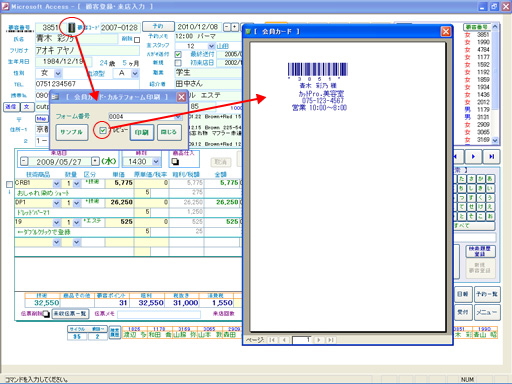512x384 pixels.
Task: Click the サンプル button
Action: click(x=72, y=132)
